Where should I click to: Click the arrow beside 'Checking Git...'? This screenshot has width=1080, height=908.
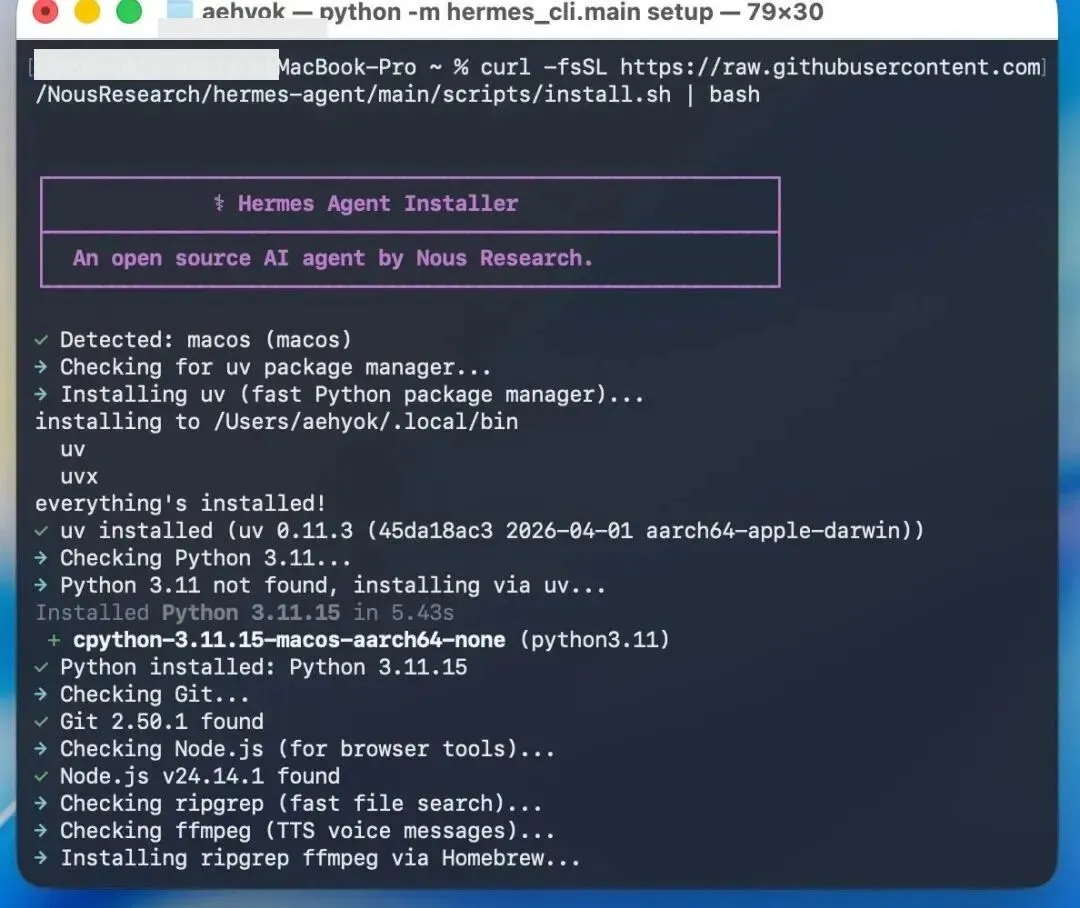tap(41, 694)
